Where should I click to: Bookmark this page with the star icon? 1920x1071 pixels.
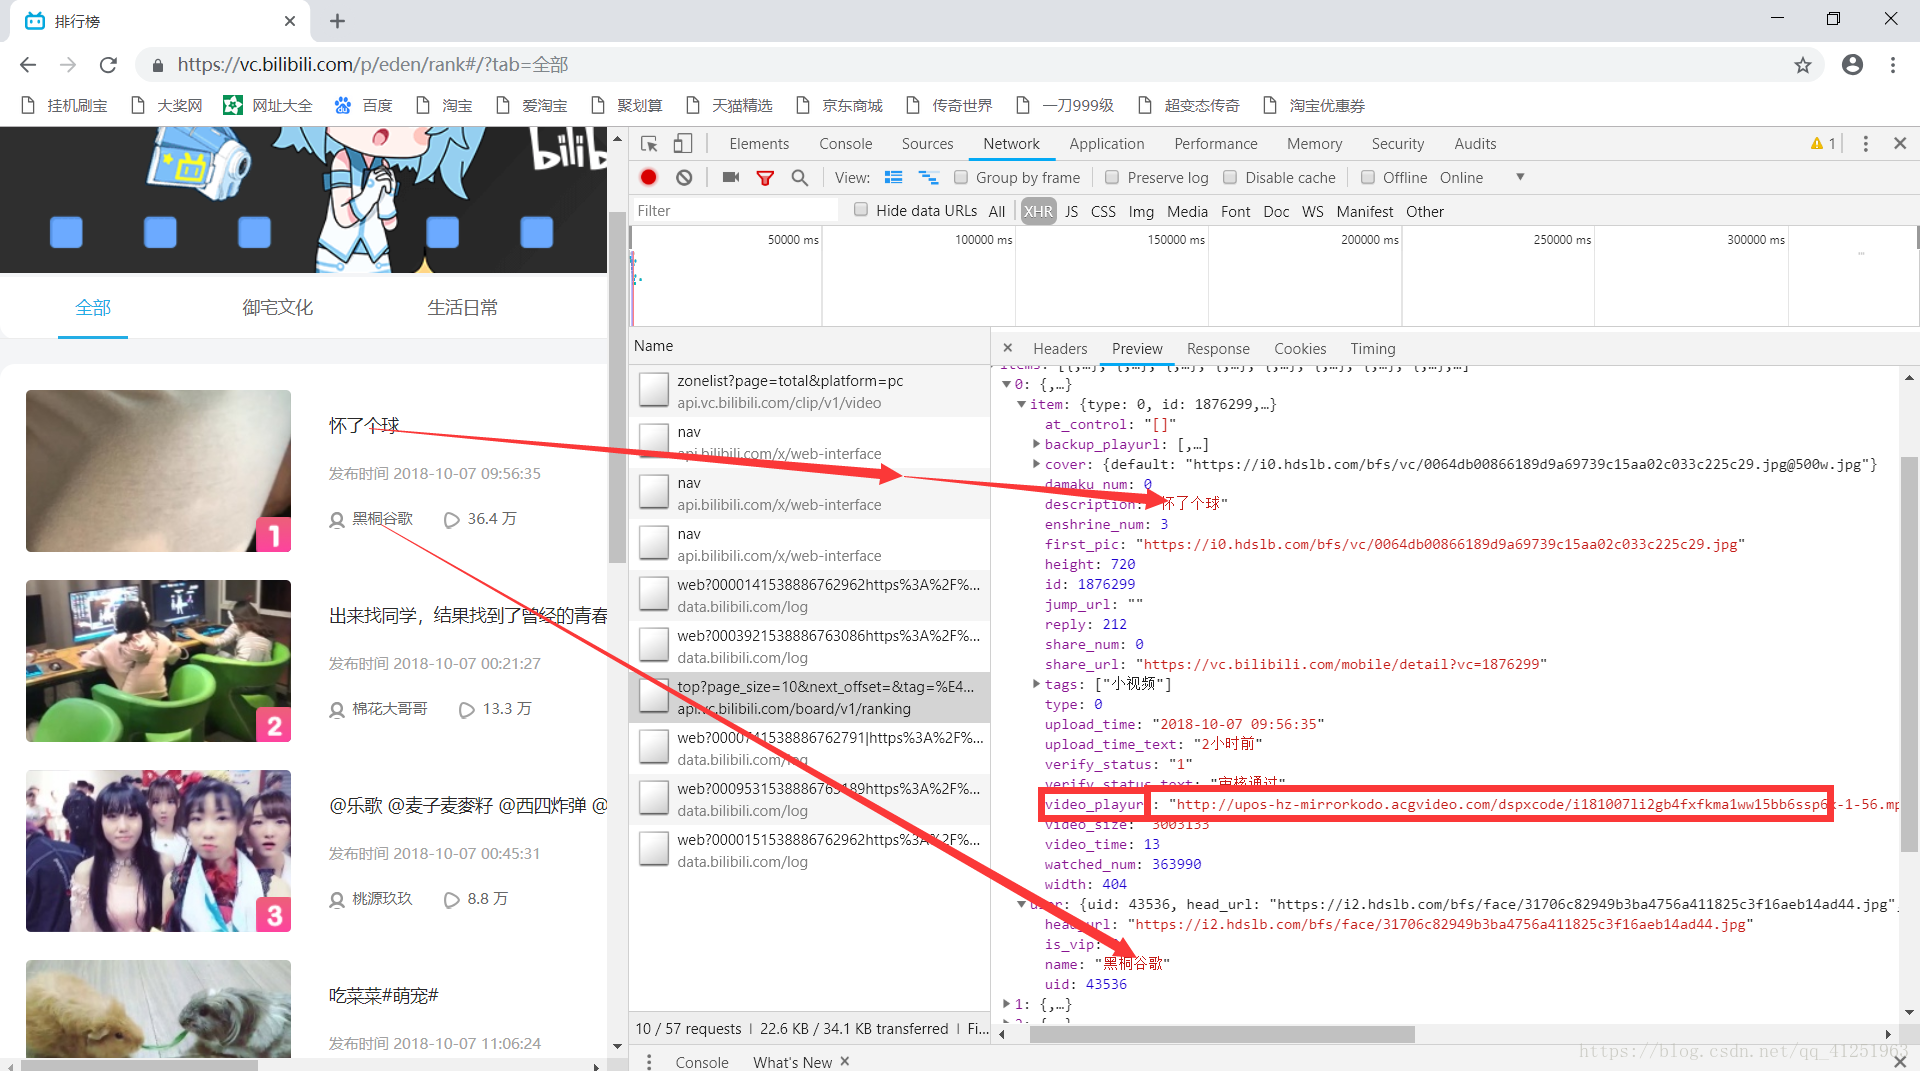click(x=1802, y=65)
